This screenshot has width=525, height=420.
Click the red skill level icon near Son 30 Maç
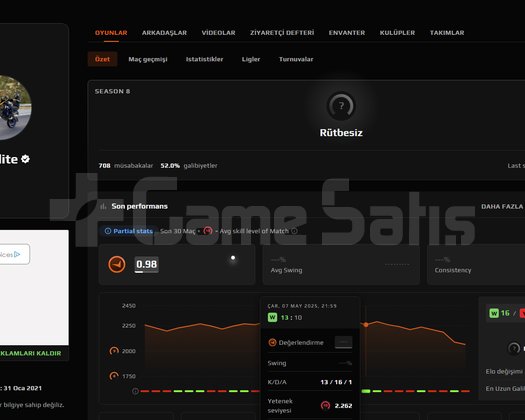click(208, 231)
